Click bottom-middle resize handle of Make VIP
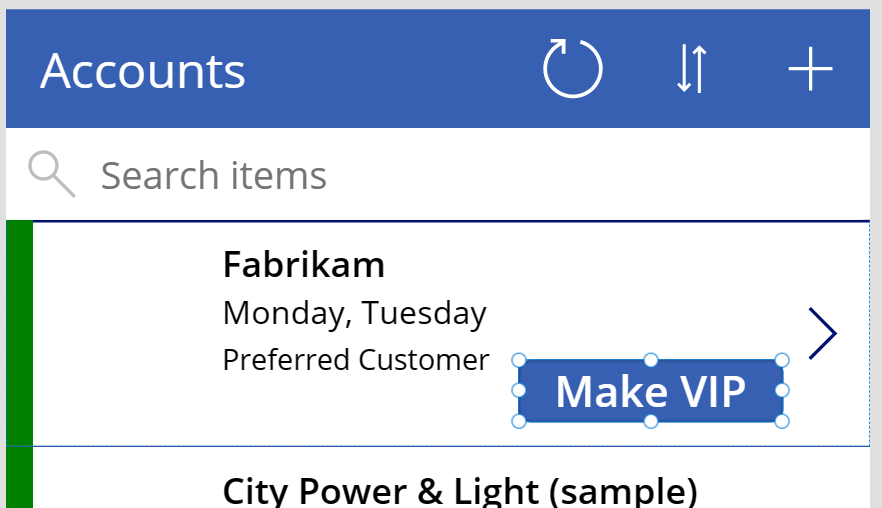 (x=650, y=421)
